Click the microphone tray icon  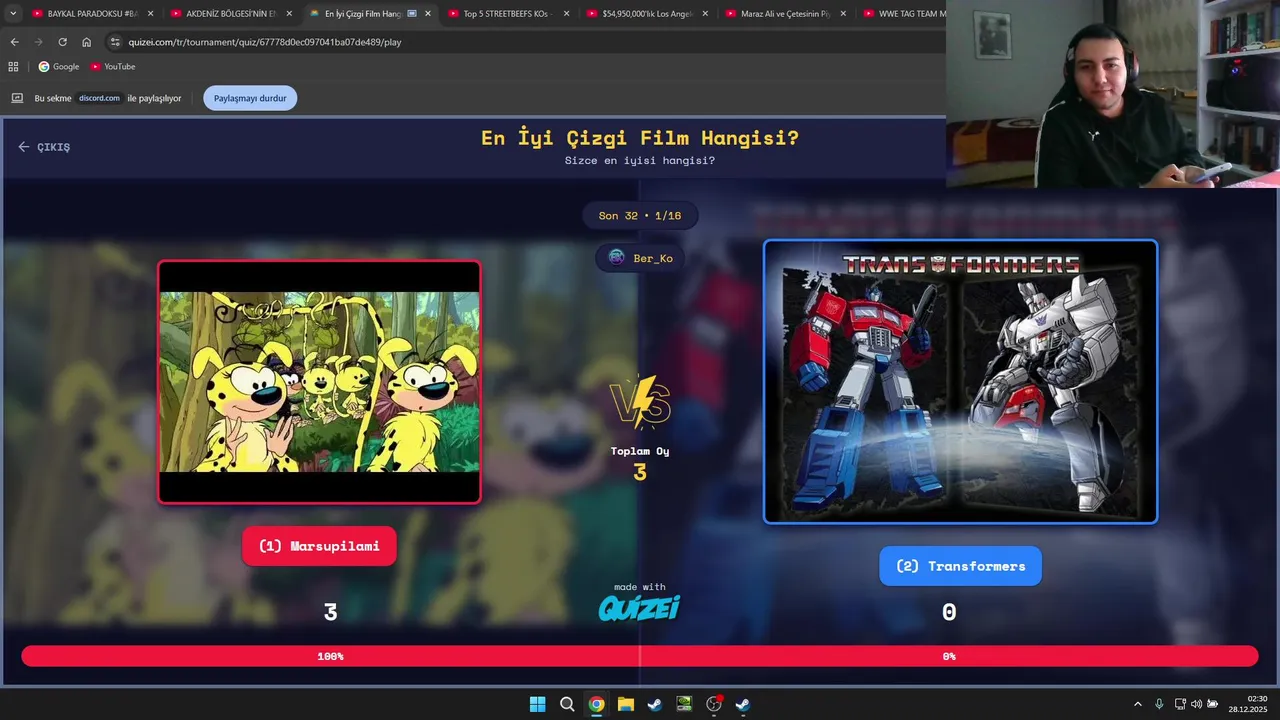pyautogui.click(x=1159, y=704)
